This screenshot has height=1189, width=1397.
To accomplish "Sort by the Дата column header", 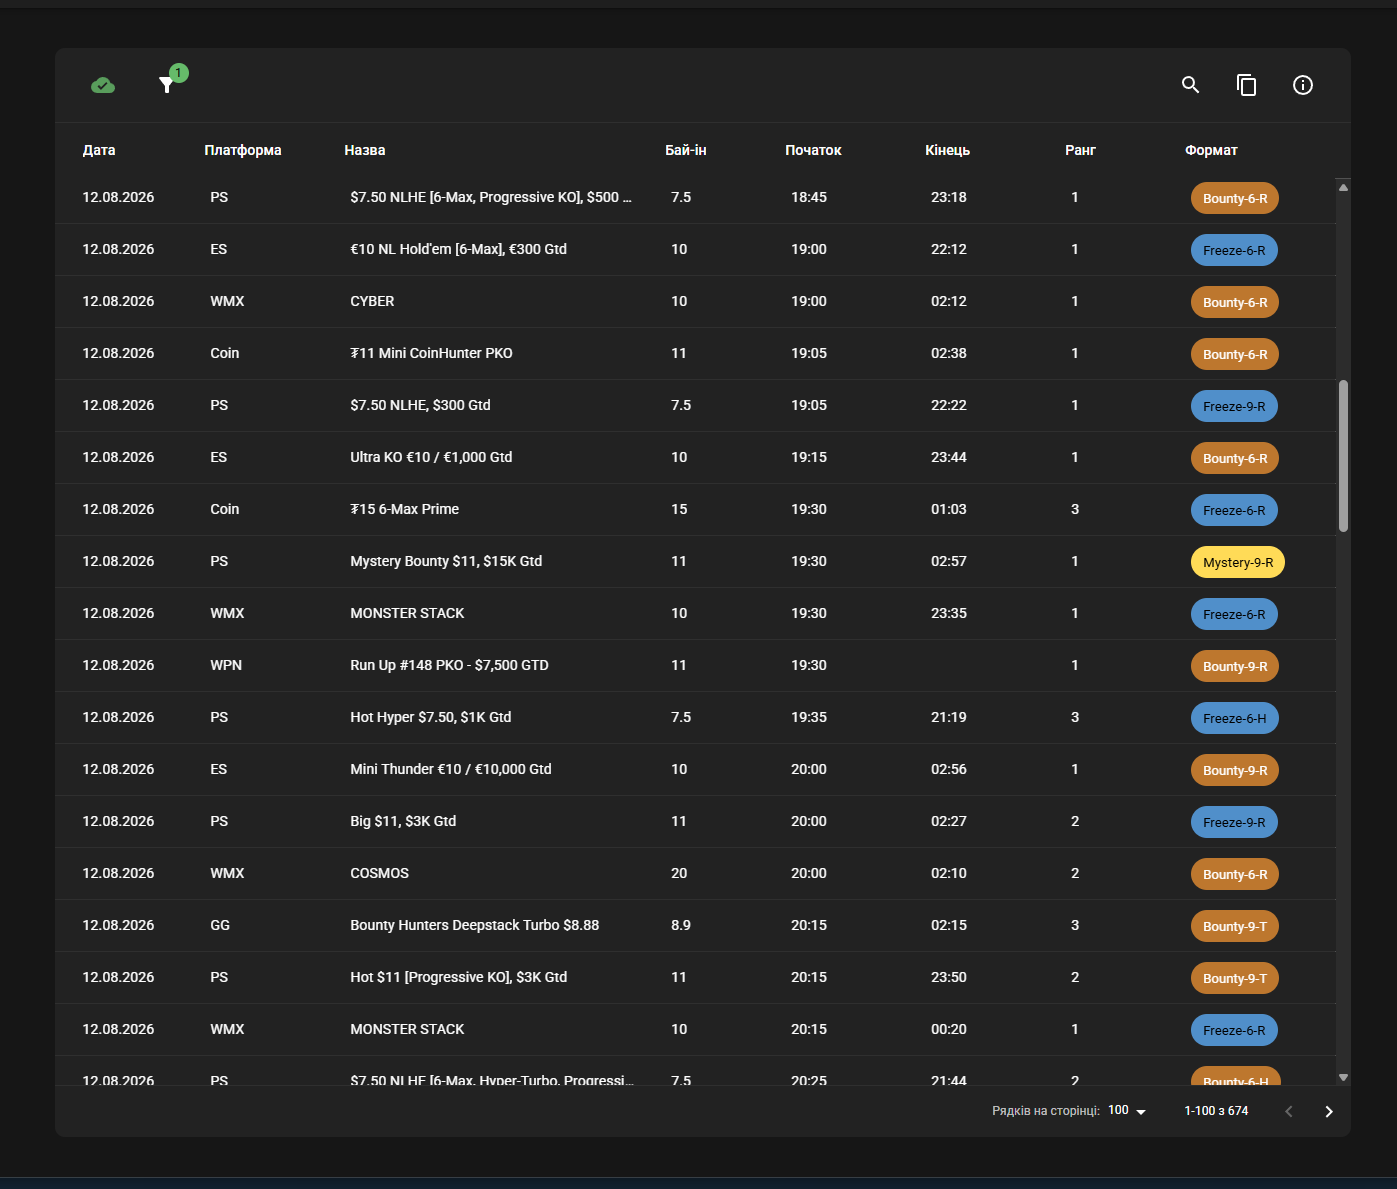I will tap(99, 150).
